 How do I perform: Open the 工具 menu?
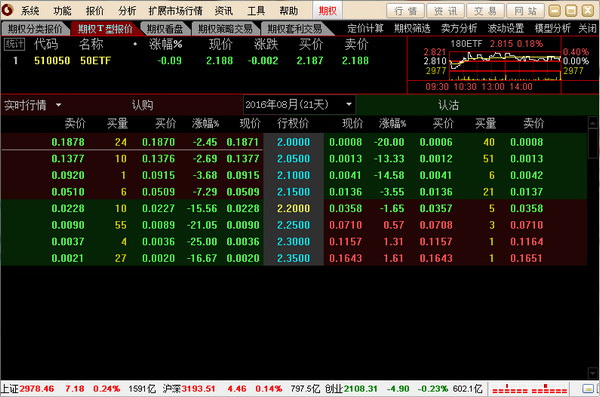[256, 11]
